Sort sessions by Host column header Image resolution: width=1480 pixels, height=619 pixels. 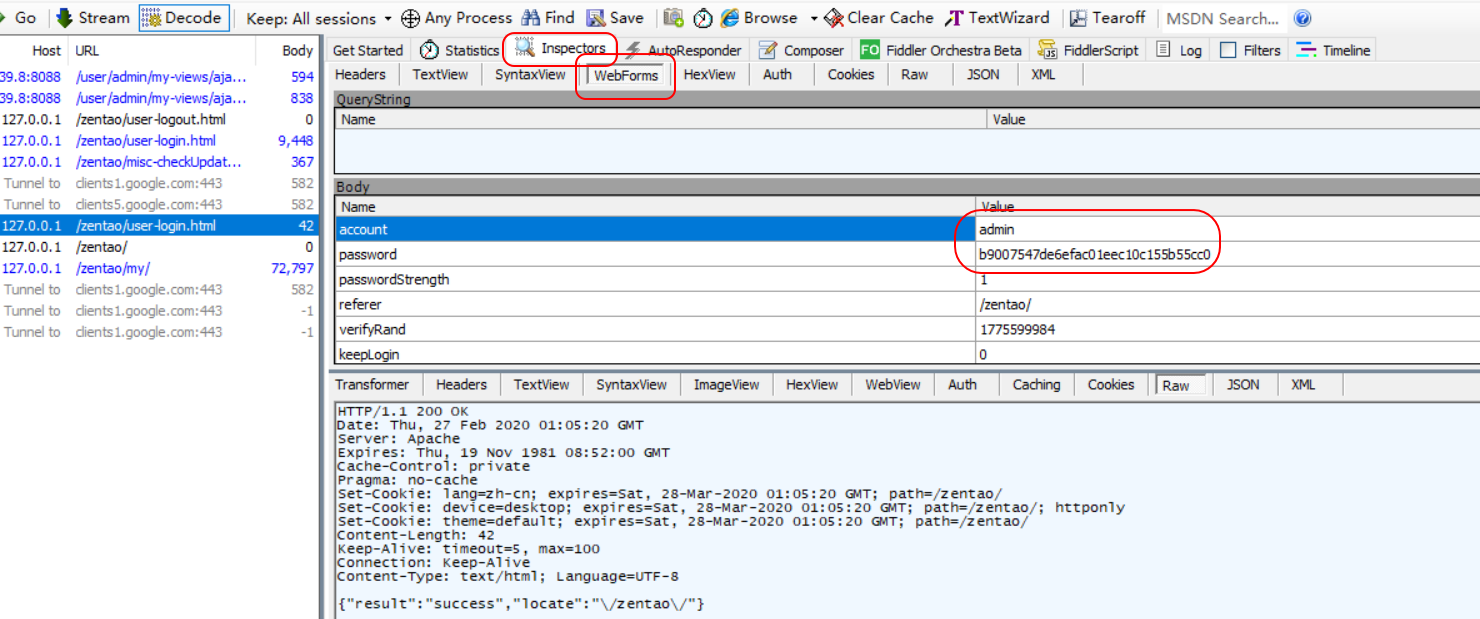[x=35, y=50]
